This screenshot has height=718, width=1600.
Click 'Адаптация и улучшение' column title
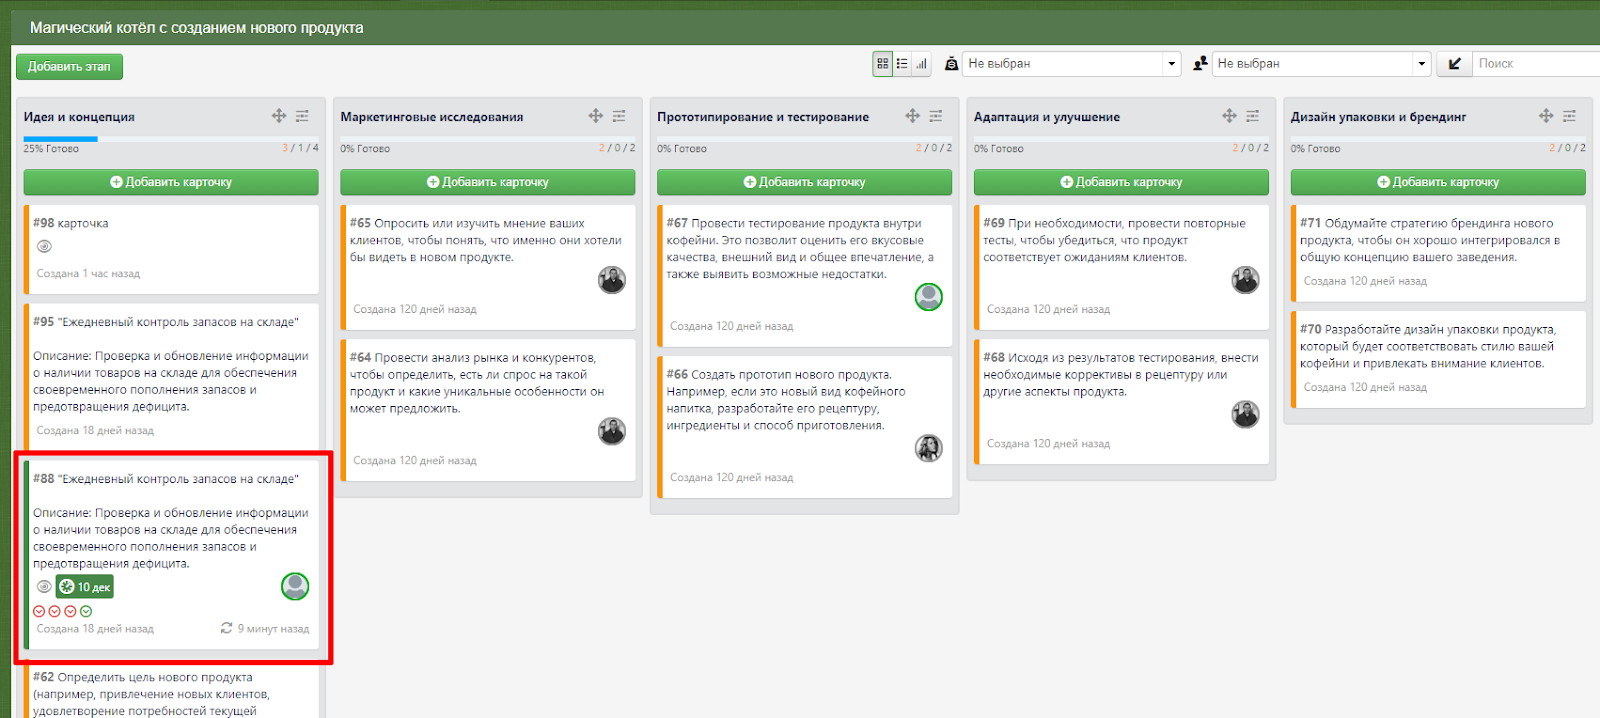tap(1047, 117)
